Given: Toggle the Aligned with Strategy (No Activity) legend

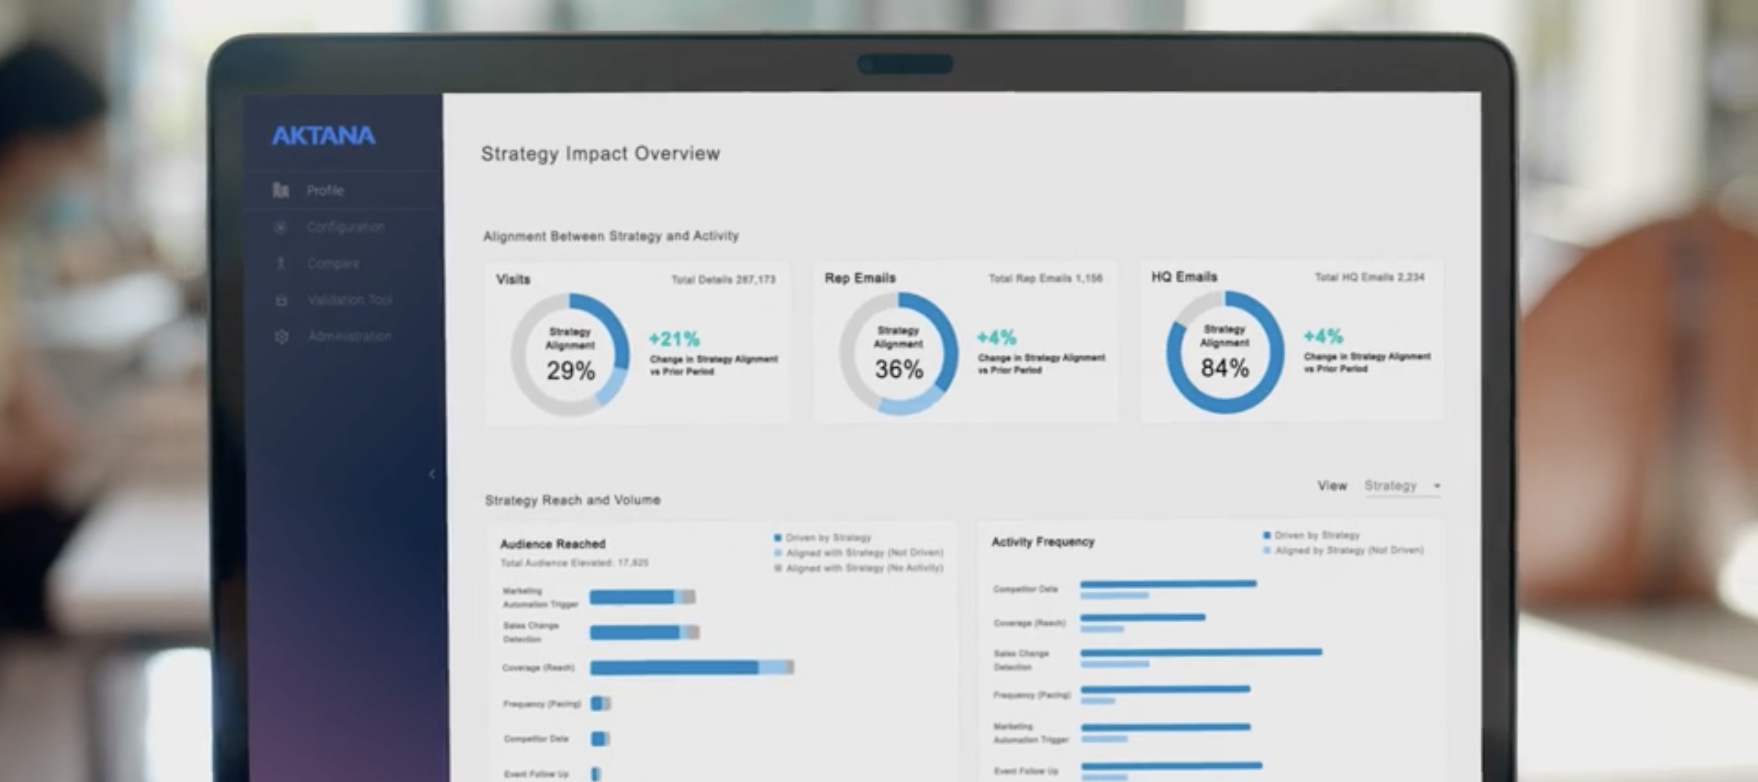Looking at the screenshot, I should pos(778,568).
